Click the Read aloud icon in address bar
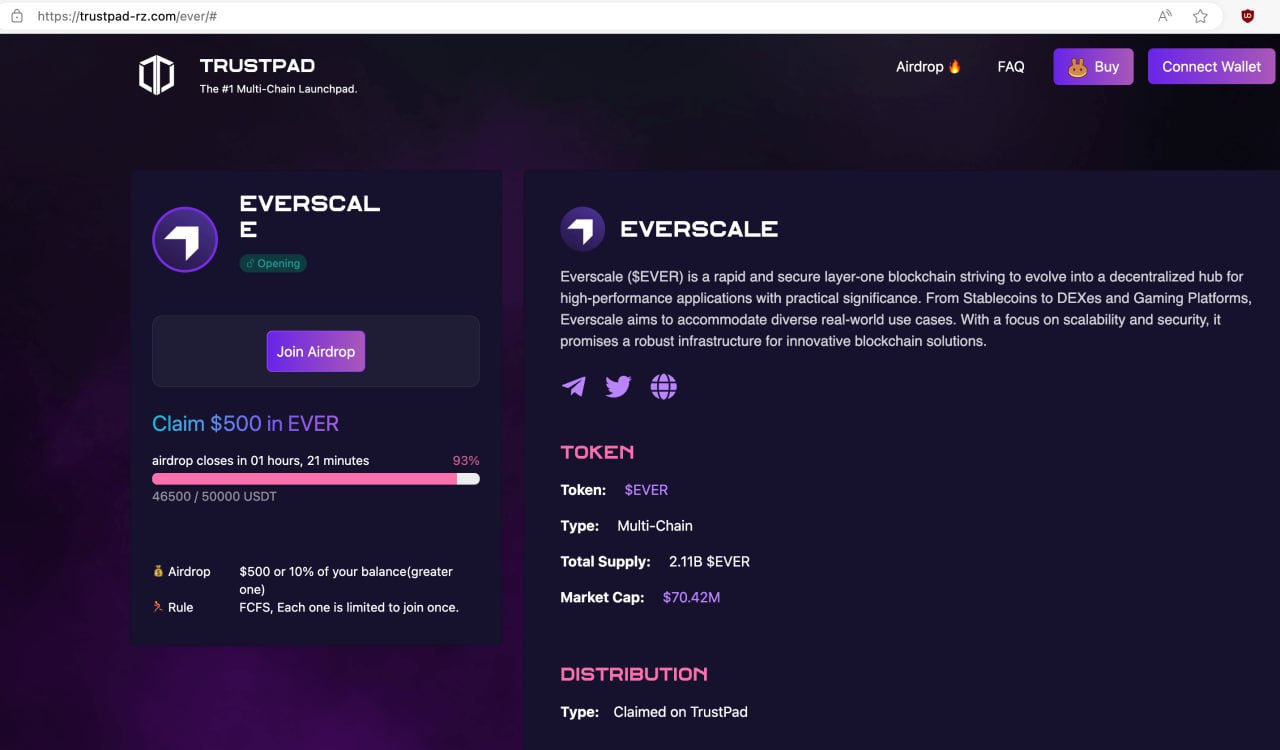 (1165, 16)
